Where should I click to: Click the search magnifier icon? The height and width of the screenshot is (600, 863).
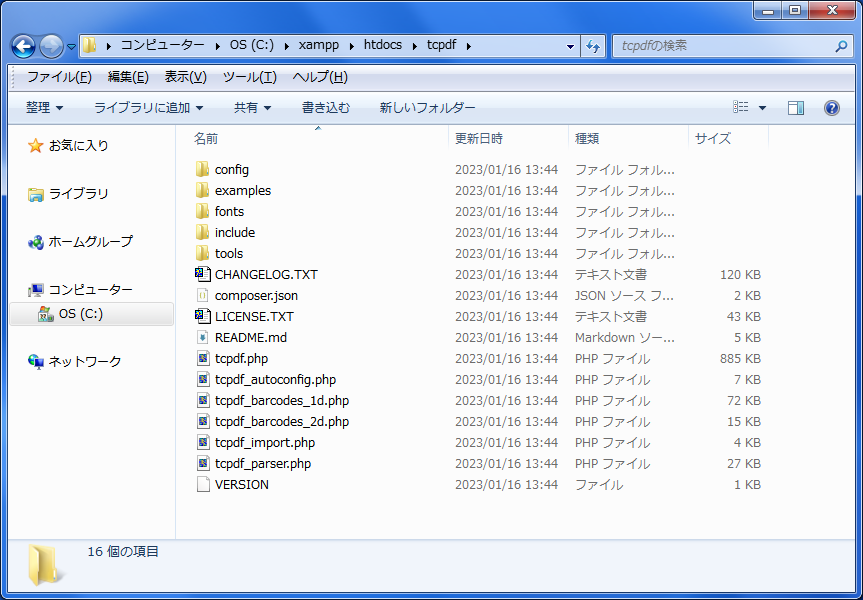click(x=840, y=46)
